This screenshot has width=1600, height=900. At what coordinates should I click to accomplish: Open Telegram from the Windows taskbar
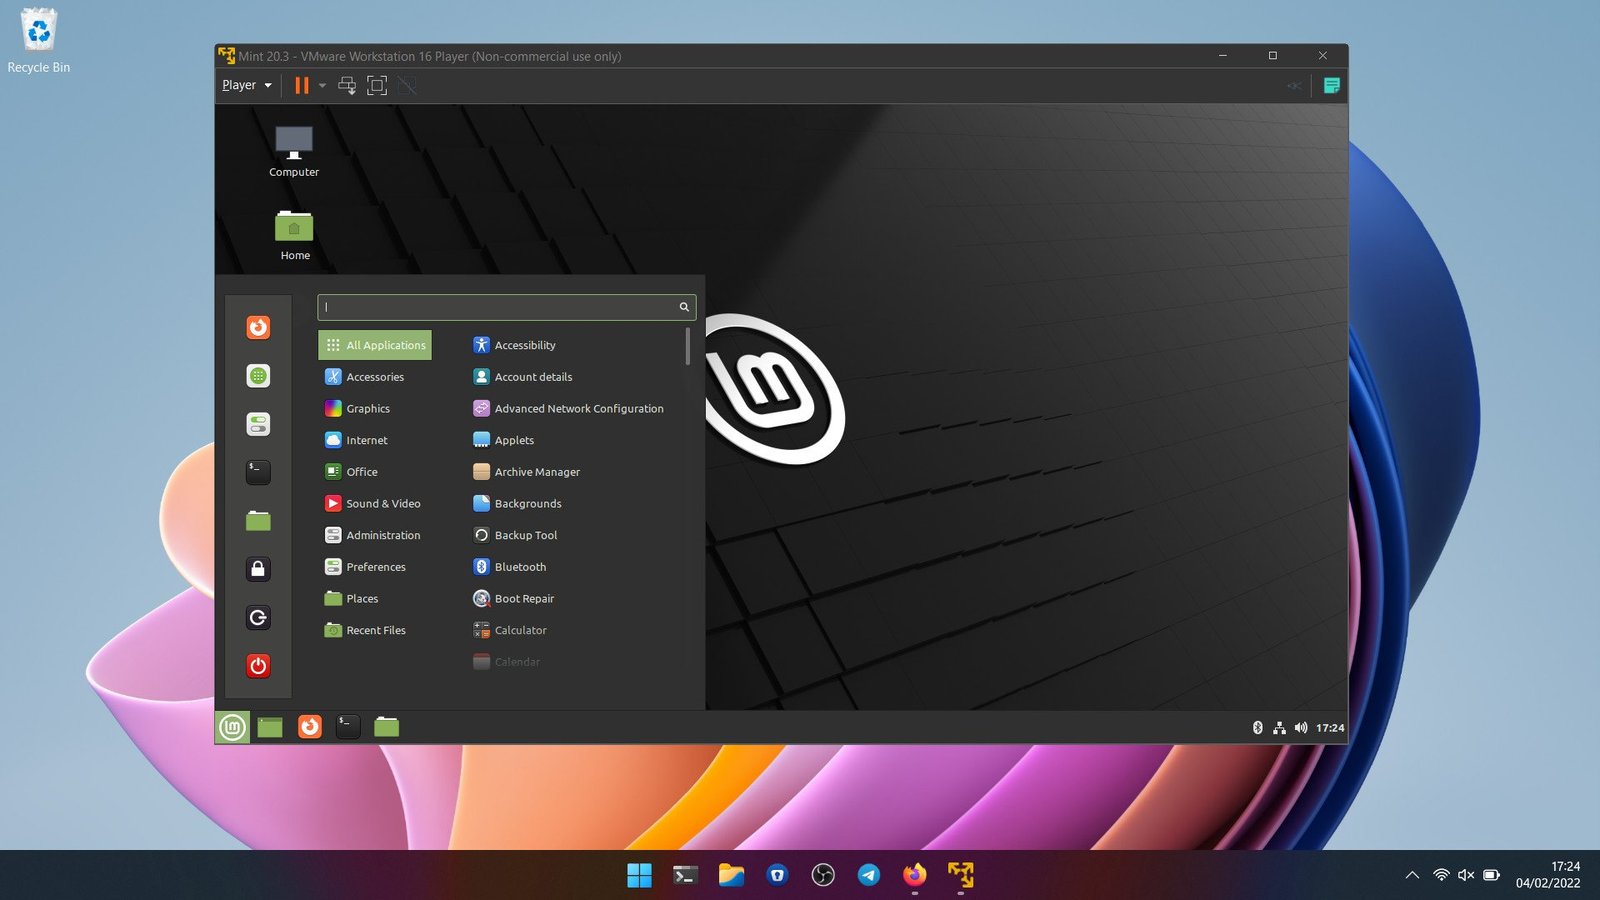pos(869,875)
